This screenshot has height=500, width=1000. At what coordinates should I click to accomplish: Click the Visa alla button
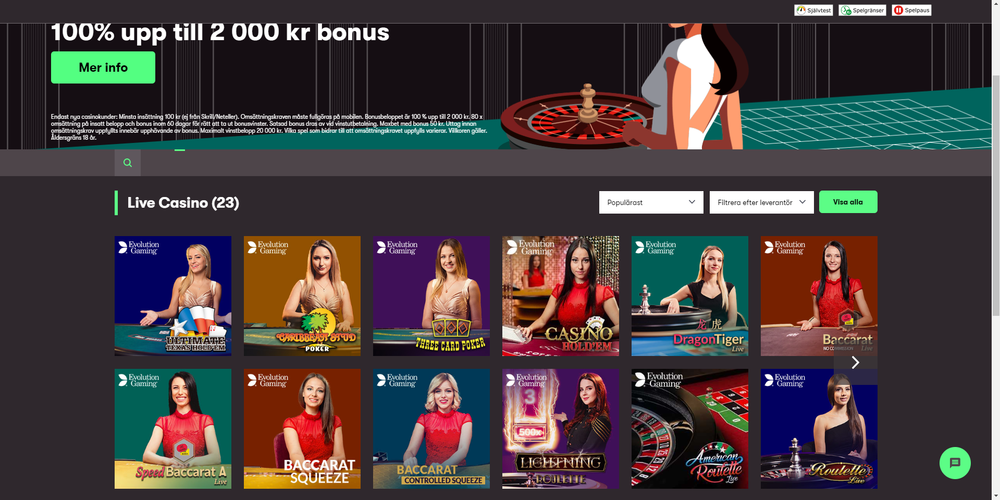(848, 202)
